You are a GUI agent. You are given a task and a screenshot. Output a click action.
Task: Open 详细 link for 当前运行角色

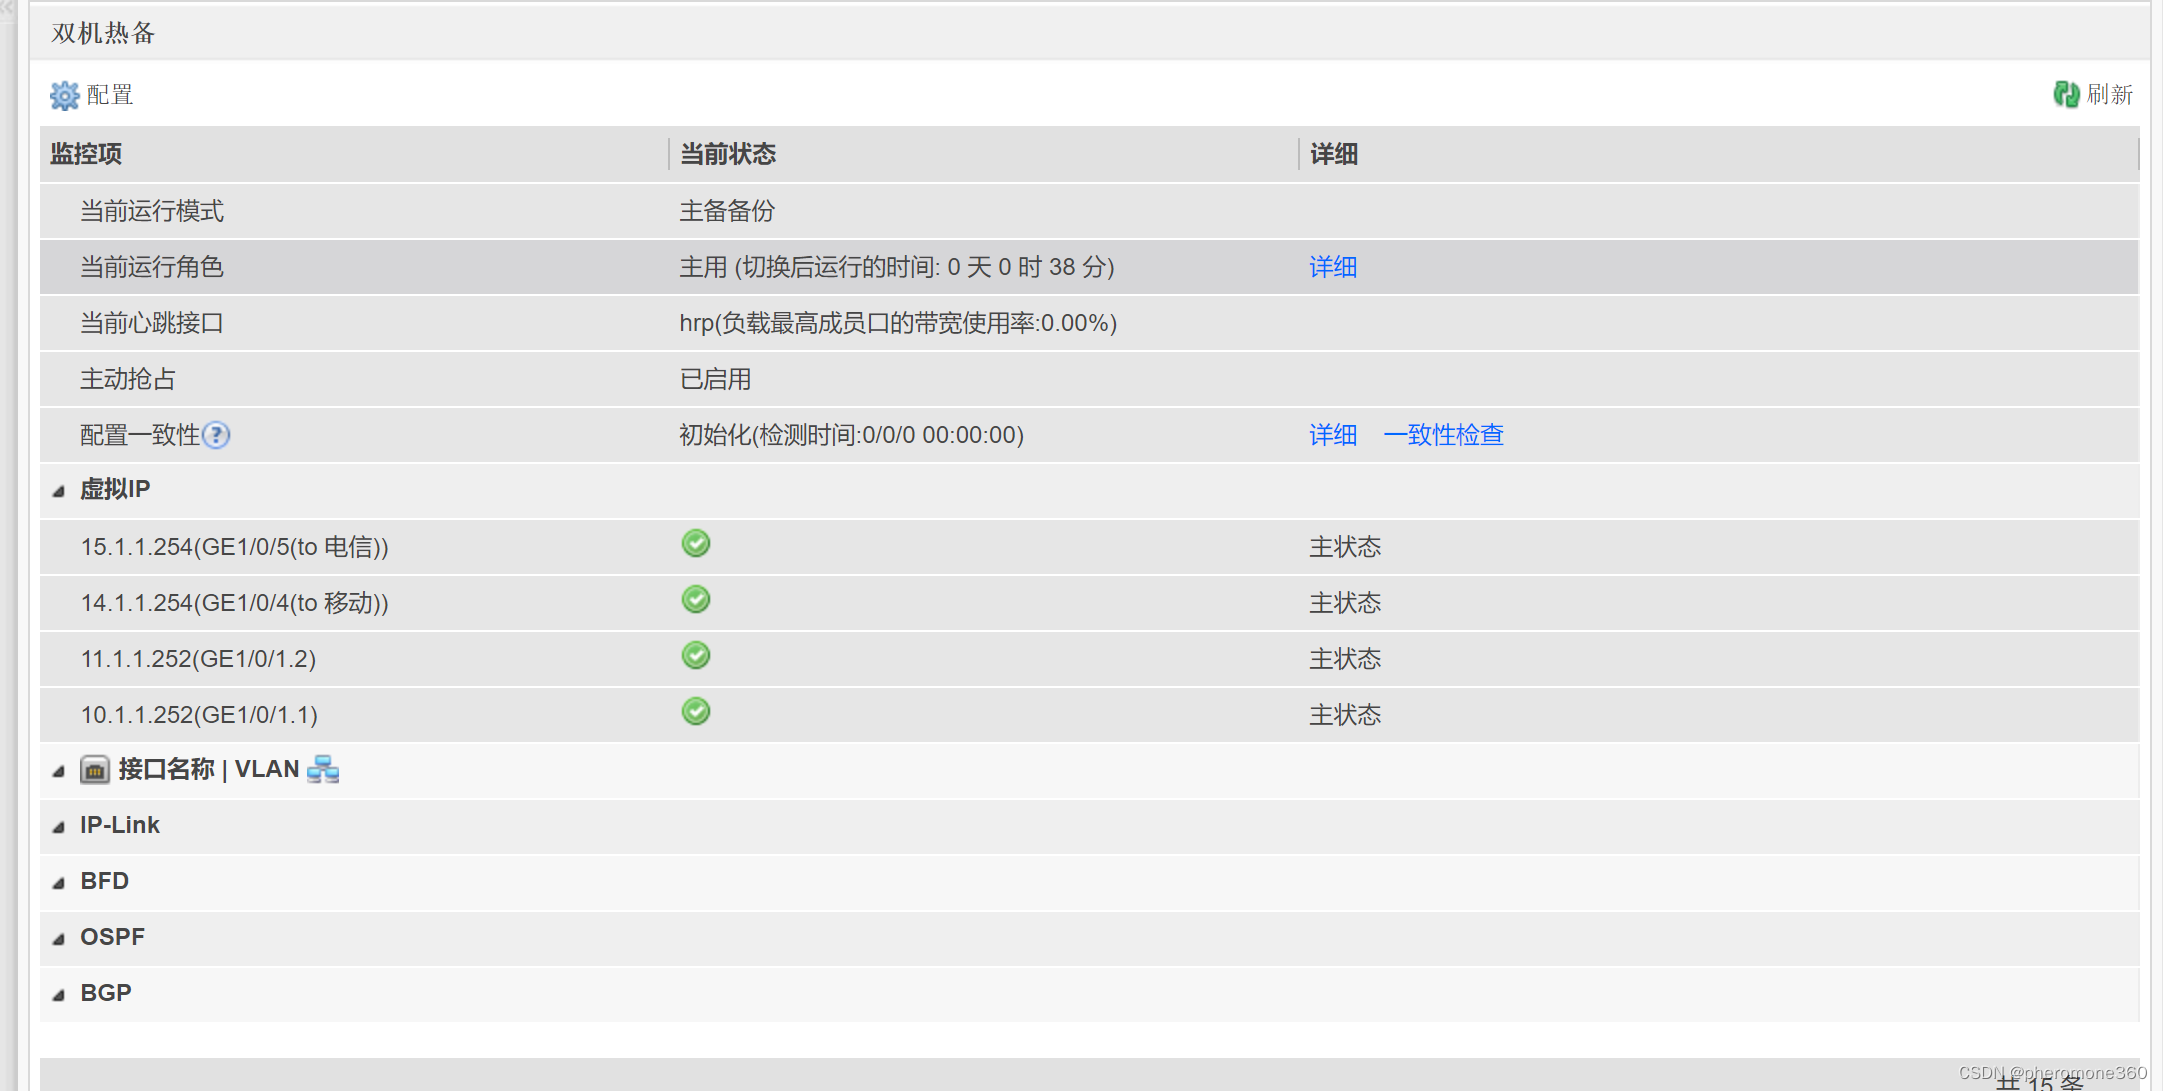[x=1333, y=267]
